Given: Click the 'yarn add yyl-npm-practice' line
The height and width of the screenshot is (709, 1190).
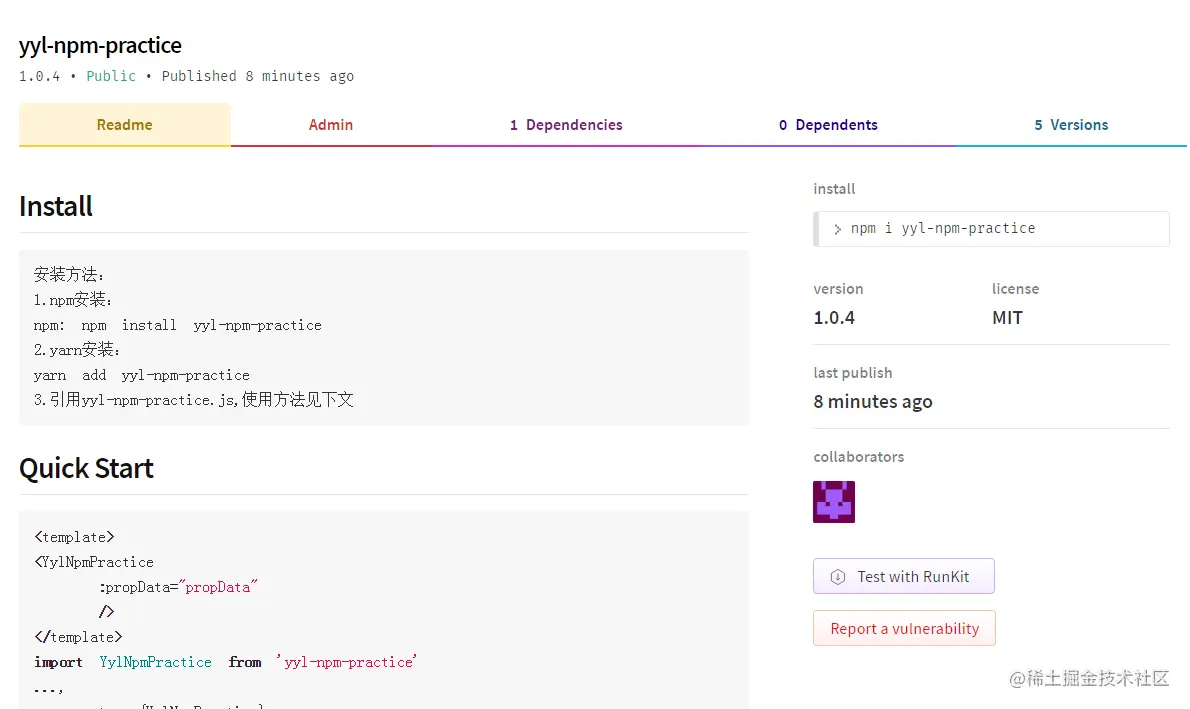Looking at the screenshot, I should 141,375.
